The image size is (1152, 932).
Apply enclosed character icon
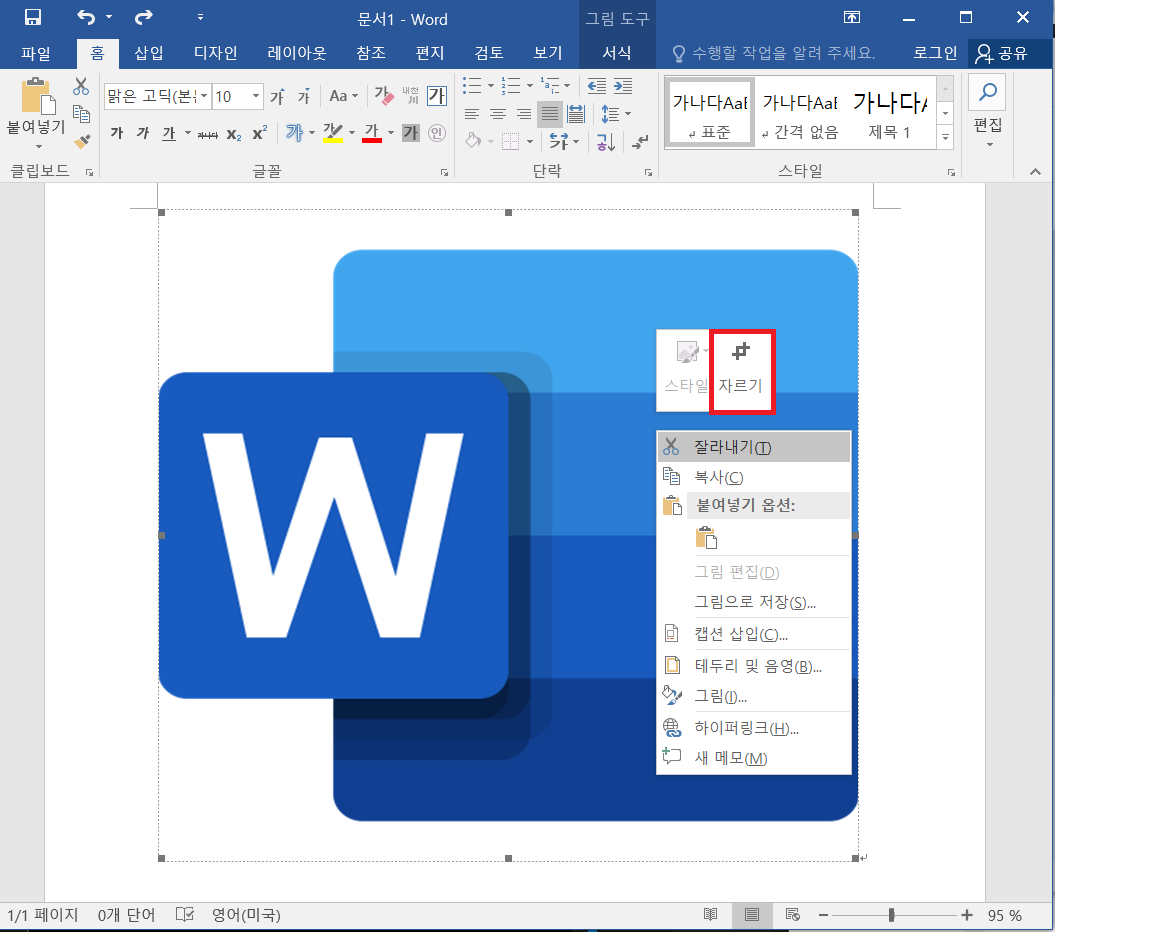pyautogui.click(x=437, y=133)
